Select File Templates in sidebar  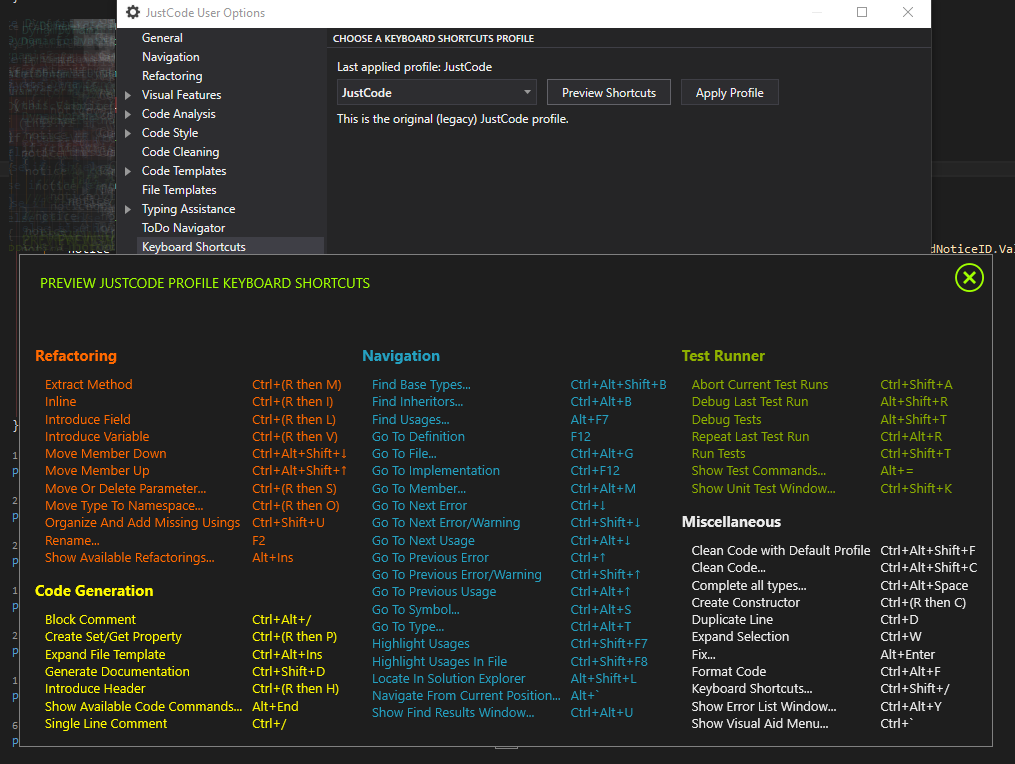[179, 190]
